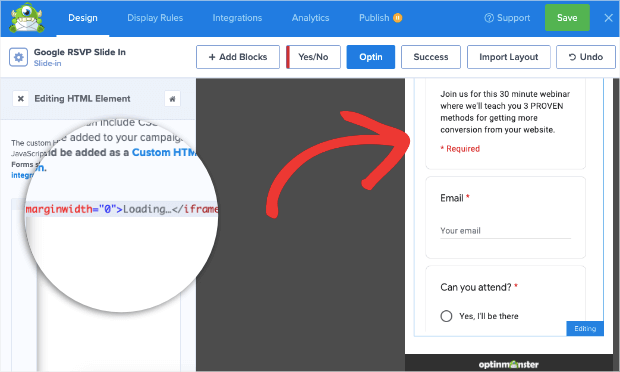
Task: Click the paused status icon beside Publish
Action: 397,18
